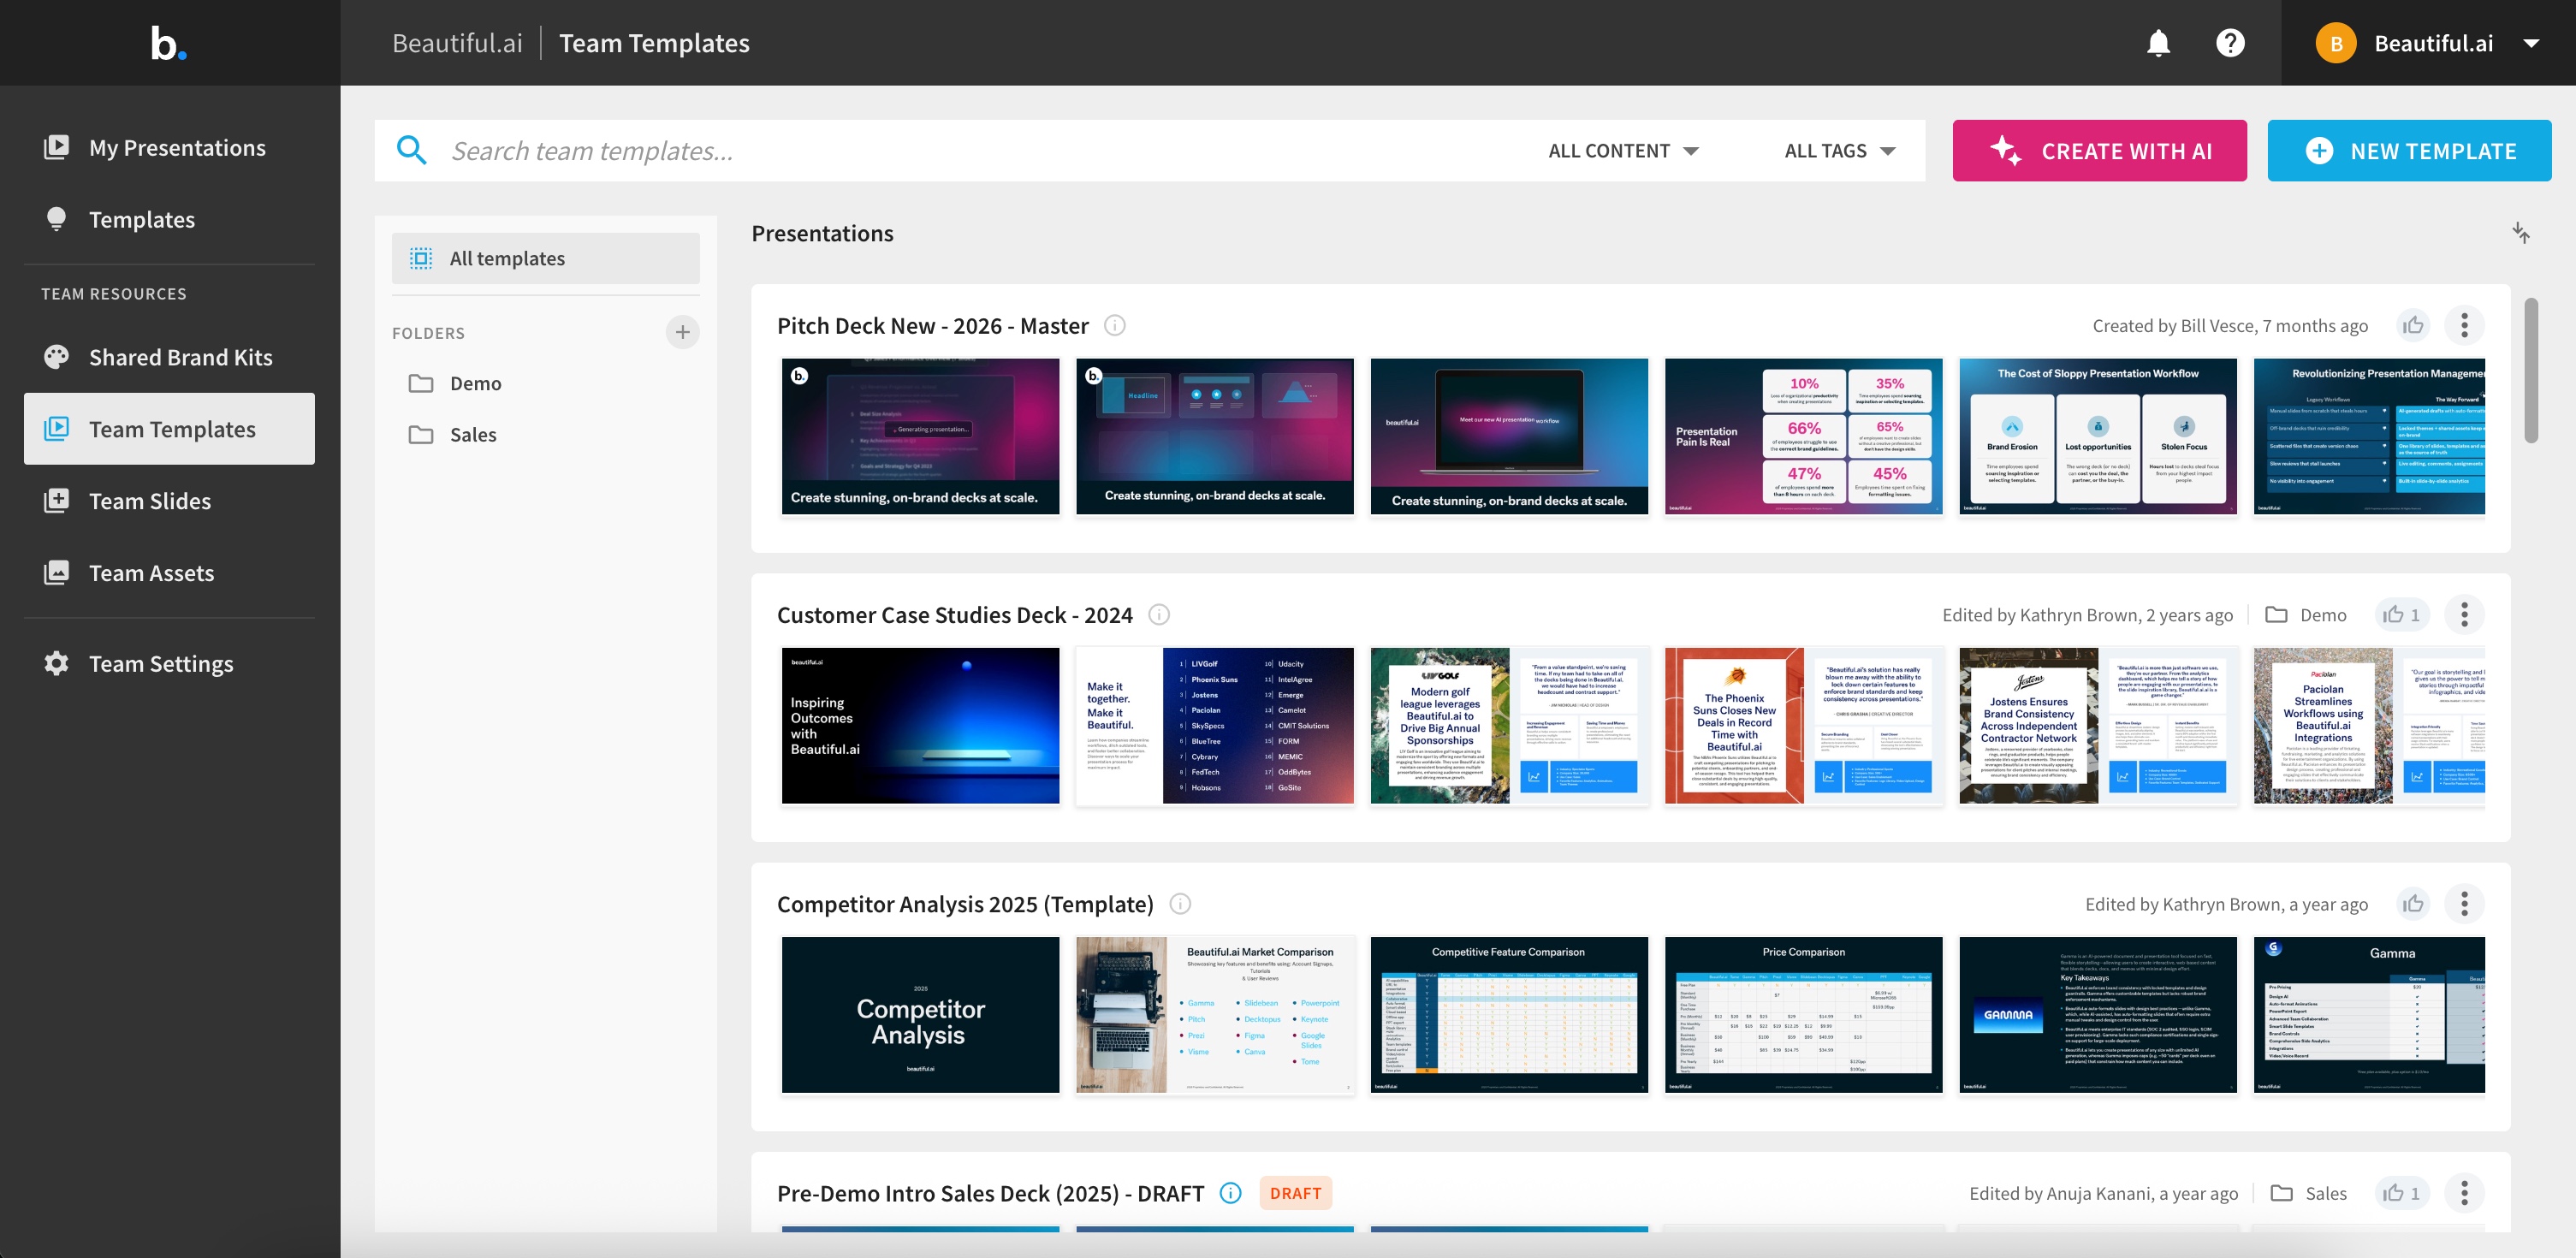The height and width of the screenshot is (1258, 2576).
Task: Open The Cost of Sloppy Presentation Workflow slide
Action: point(2097,436)
